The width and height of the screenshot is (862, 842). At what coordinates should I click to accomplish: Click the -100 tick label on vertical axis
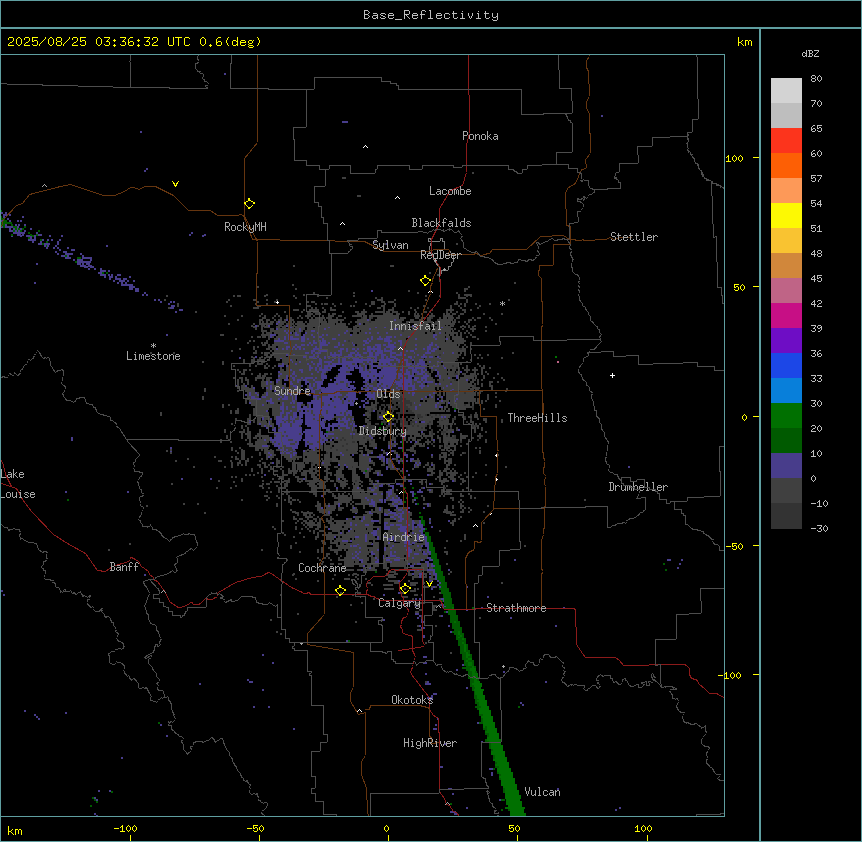click(731, 675)
